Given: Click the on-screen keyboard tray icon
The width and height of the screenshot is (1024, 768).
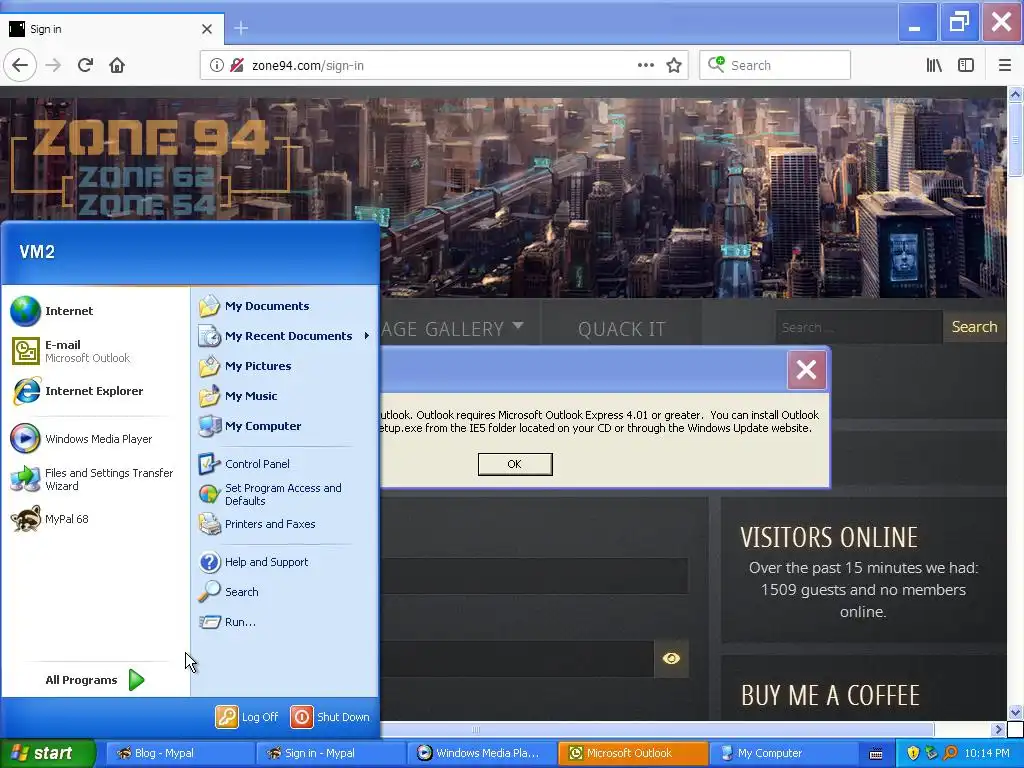Looking at the screenshot, I should 876,754.
